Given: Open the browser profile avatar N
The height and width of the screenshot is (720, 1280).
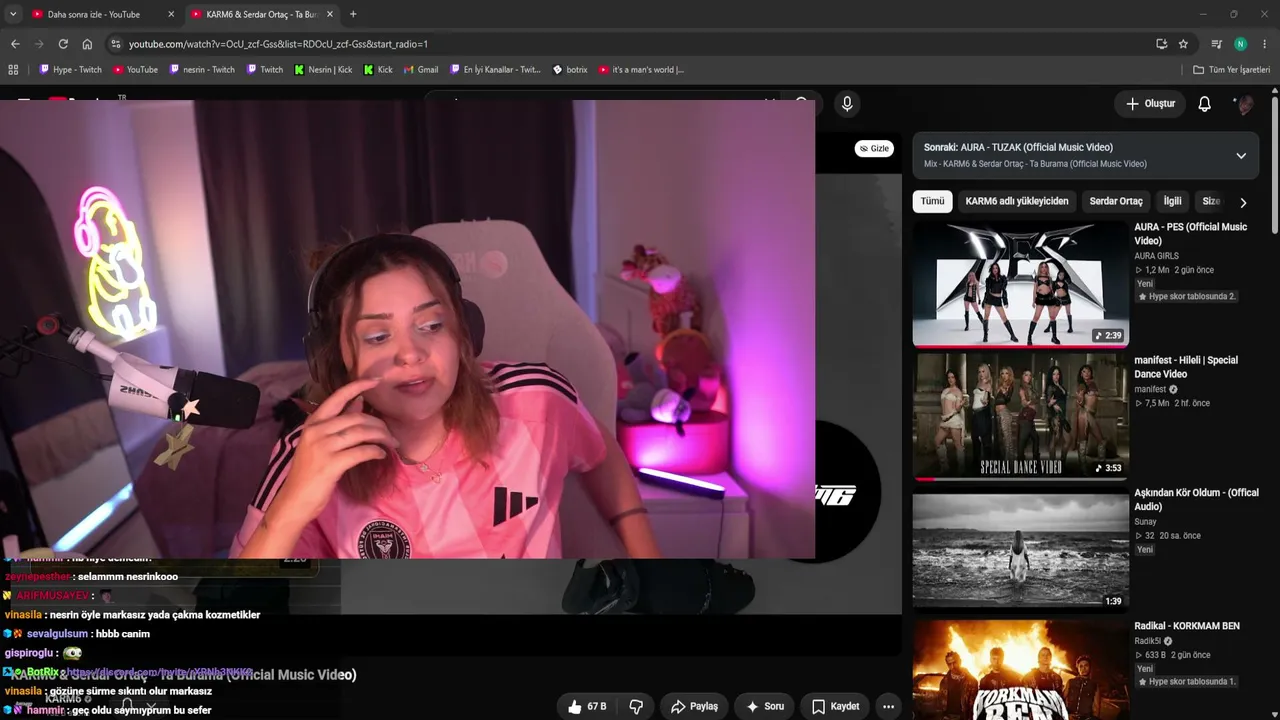Looking at the screenshot, I should [x=1240, y=44].
